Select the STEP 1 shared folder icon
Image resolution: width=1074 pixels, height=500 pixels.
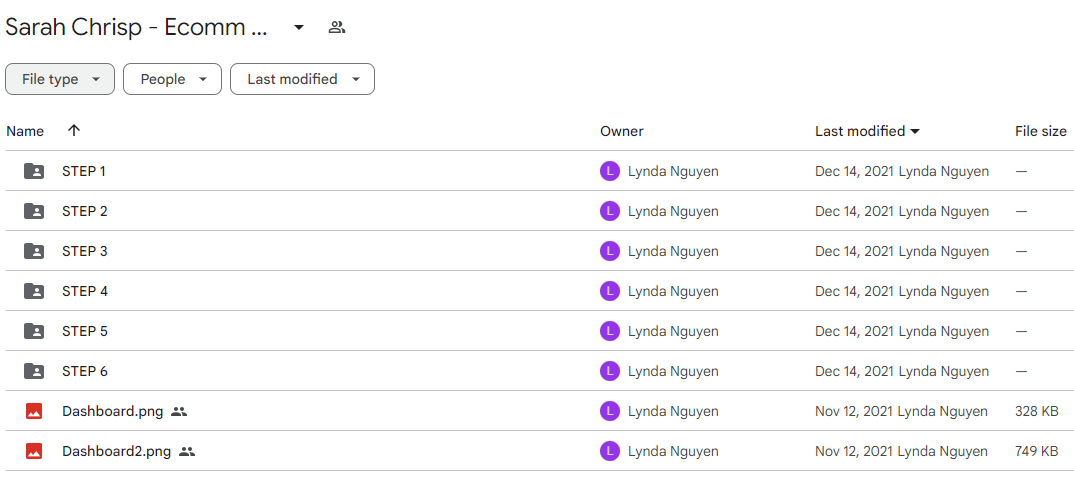[34, 171]
